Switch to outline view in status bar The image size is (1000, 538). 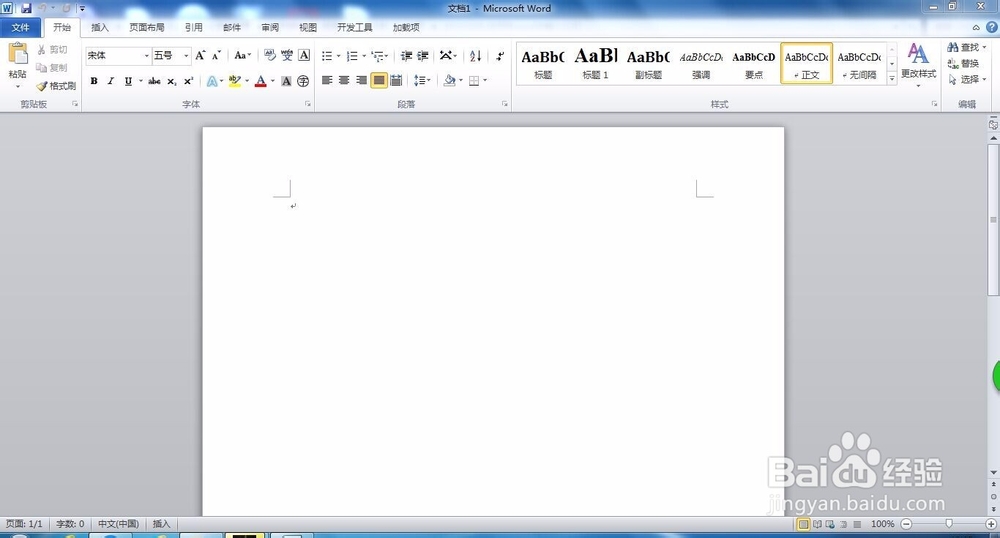[x=844, y=524]
